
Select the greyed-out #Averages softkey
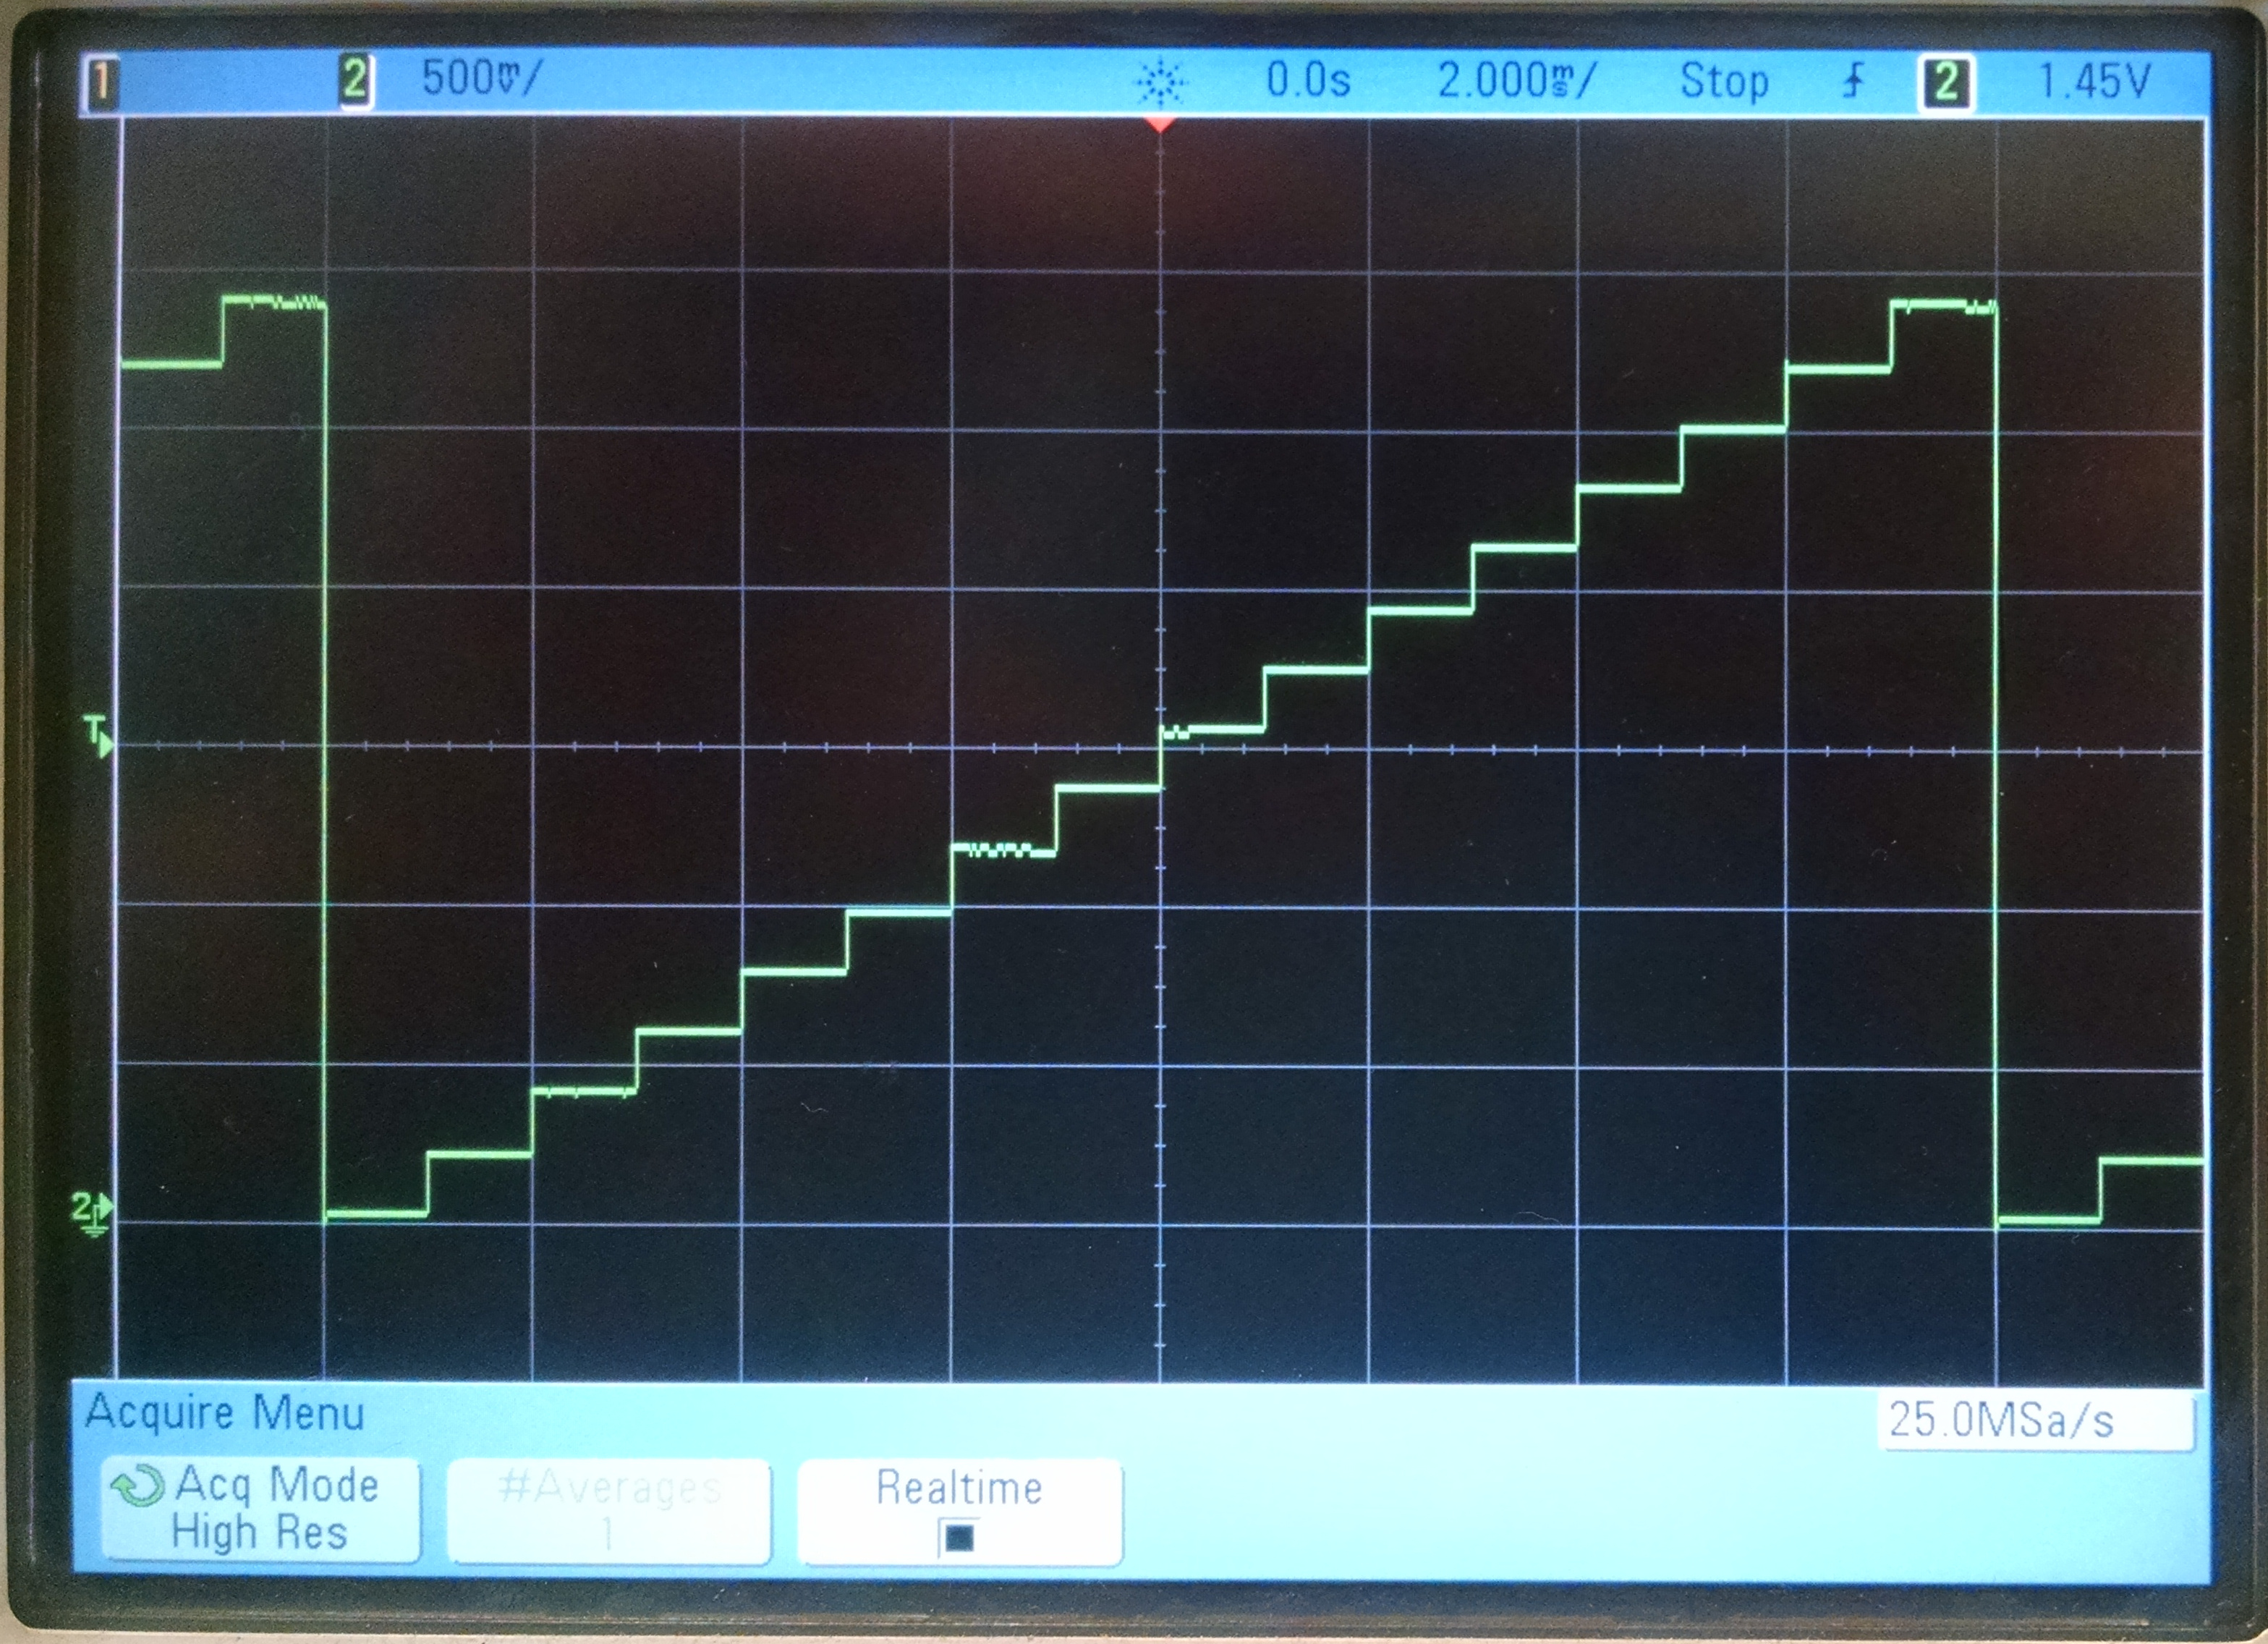coord(609,1511)
